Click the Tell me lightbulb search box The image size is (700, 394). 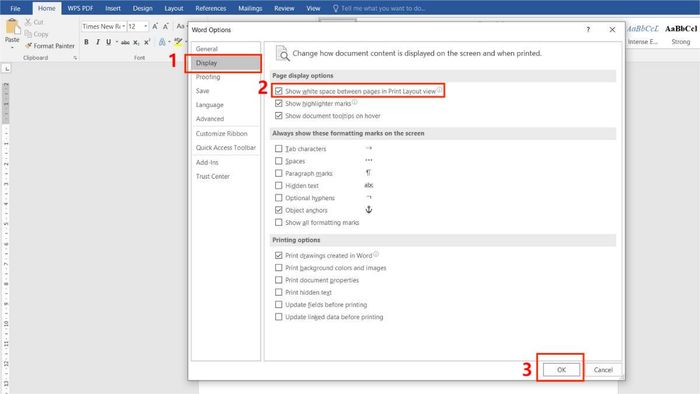click(x=379, y=8)
